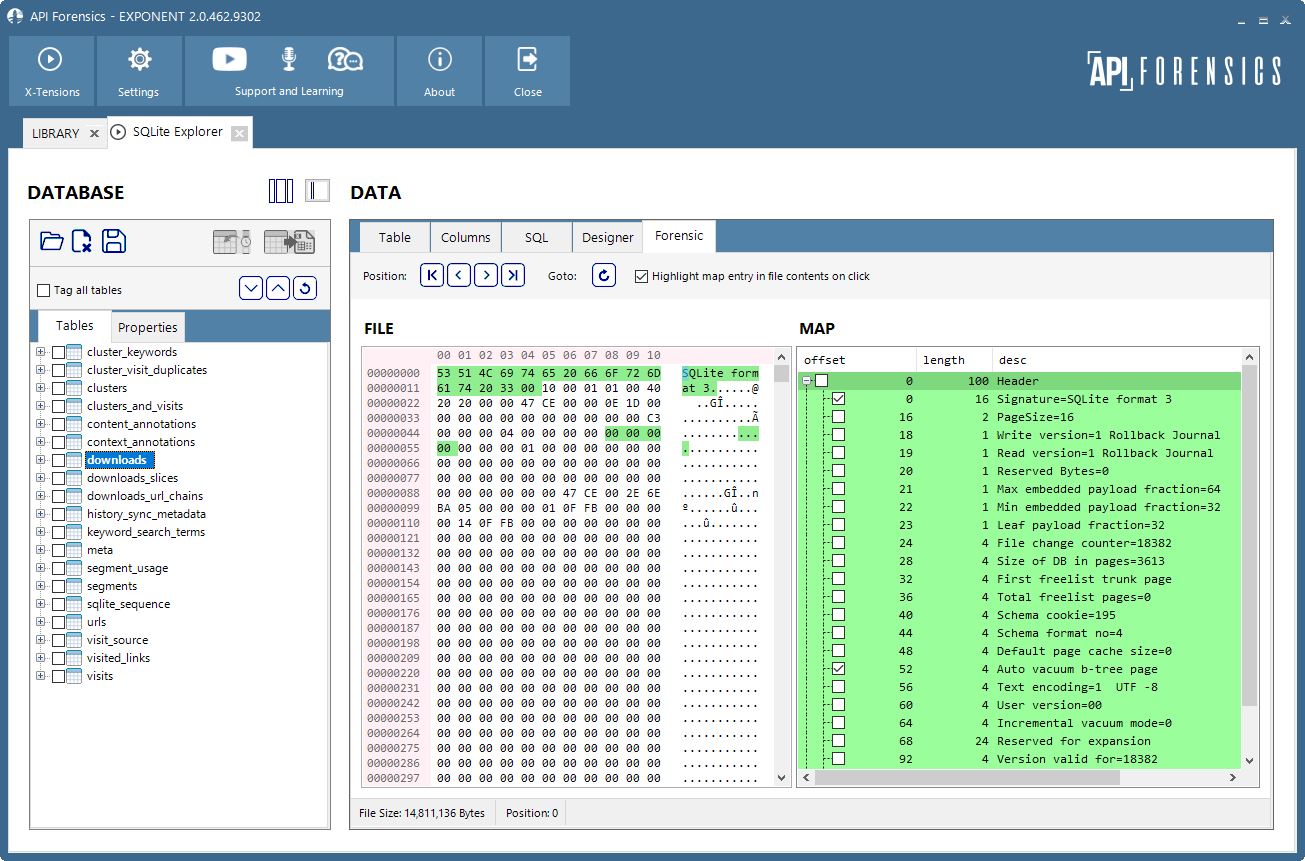Sort MAP by the desc column header

tap(1117, 360)
